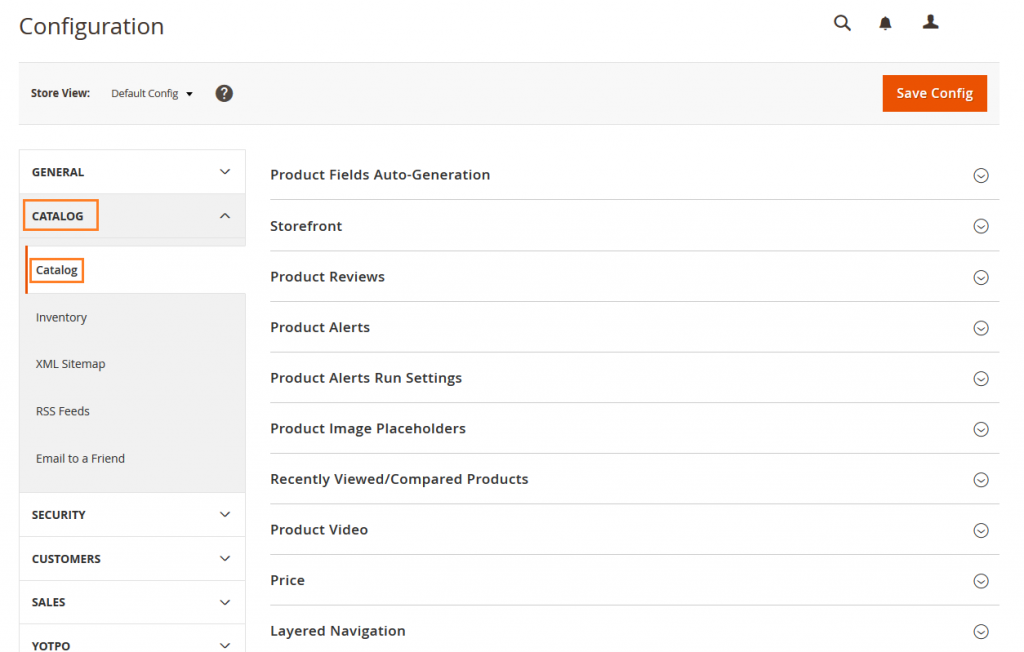This screenshot has height=652, width=1024.
Task: Click the Configuration page heading
Action: tap(91, 26)
